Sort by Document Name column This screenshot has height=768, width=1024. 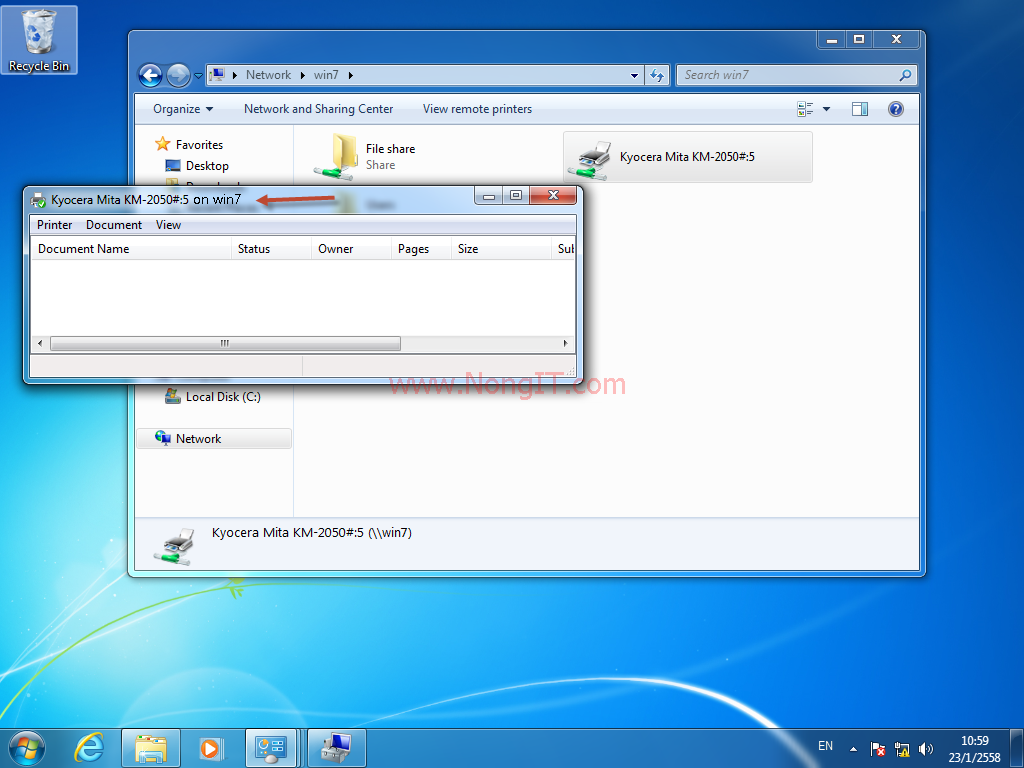click(x=131, y=249)
